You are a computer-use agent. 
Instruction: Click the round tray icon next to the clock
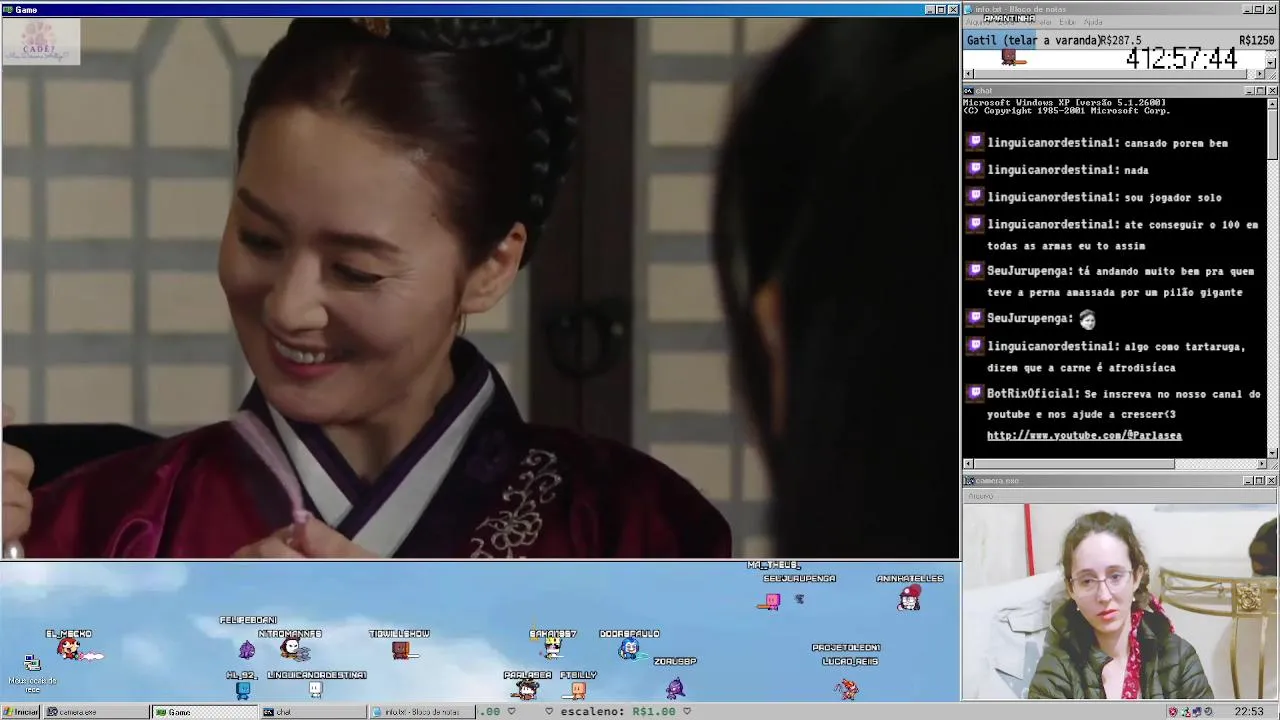coord(1209,712)
